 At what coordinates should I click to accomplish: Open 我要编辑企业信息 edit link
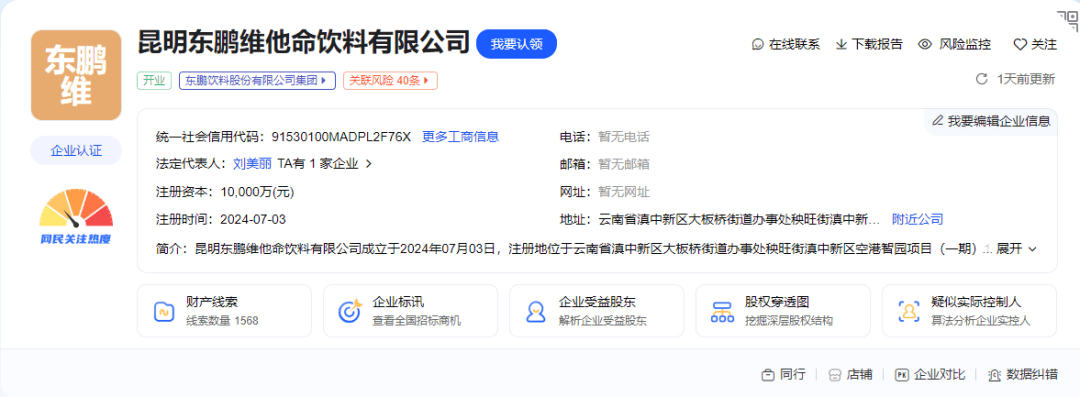999,121
